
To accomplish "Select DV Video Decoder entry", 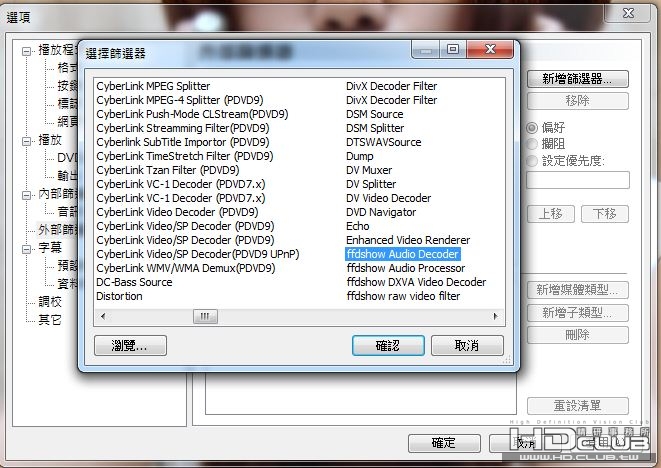I will pos(388,198).
